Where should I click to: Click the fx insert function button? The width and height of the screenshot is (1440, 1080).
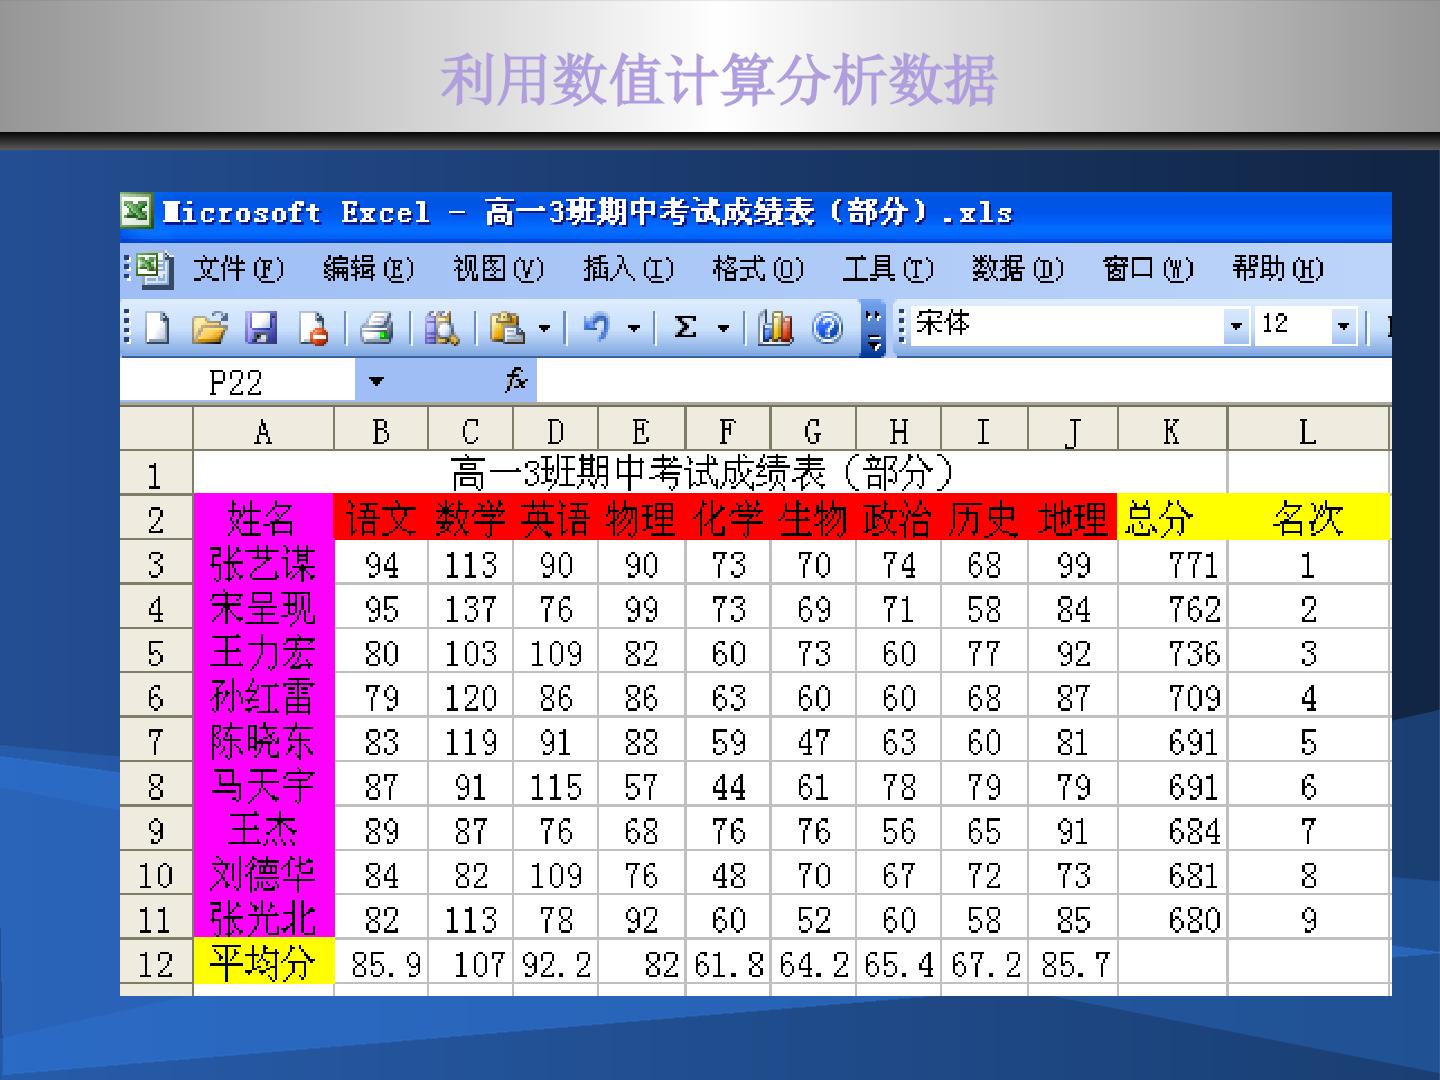516,380
